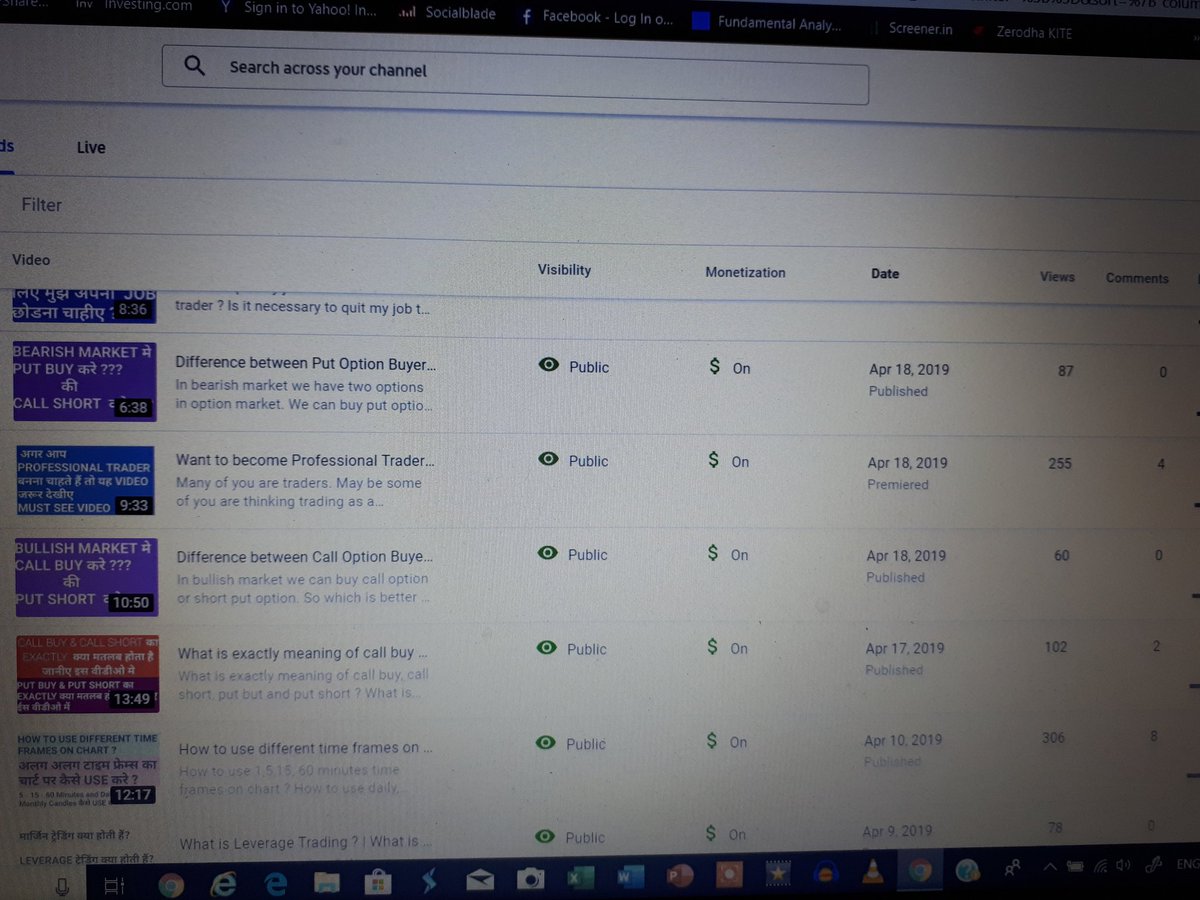Image resolution: width=1200 pixels, height=900 pixels.
Task: Click date Apr 17, 2019 of call buy video
Action: point(905,648)
